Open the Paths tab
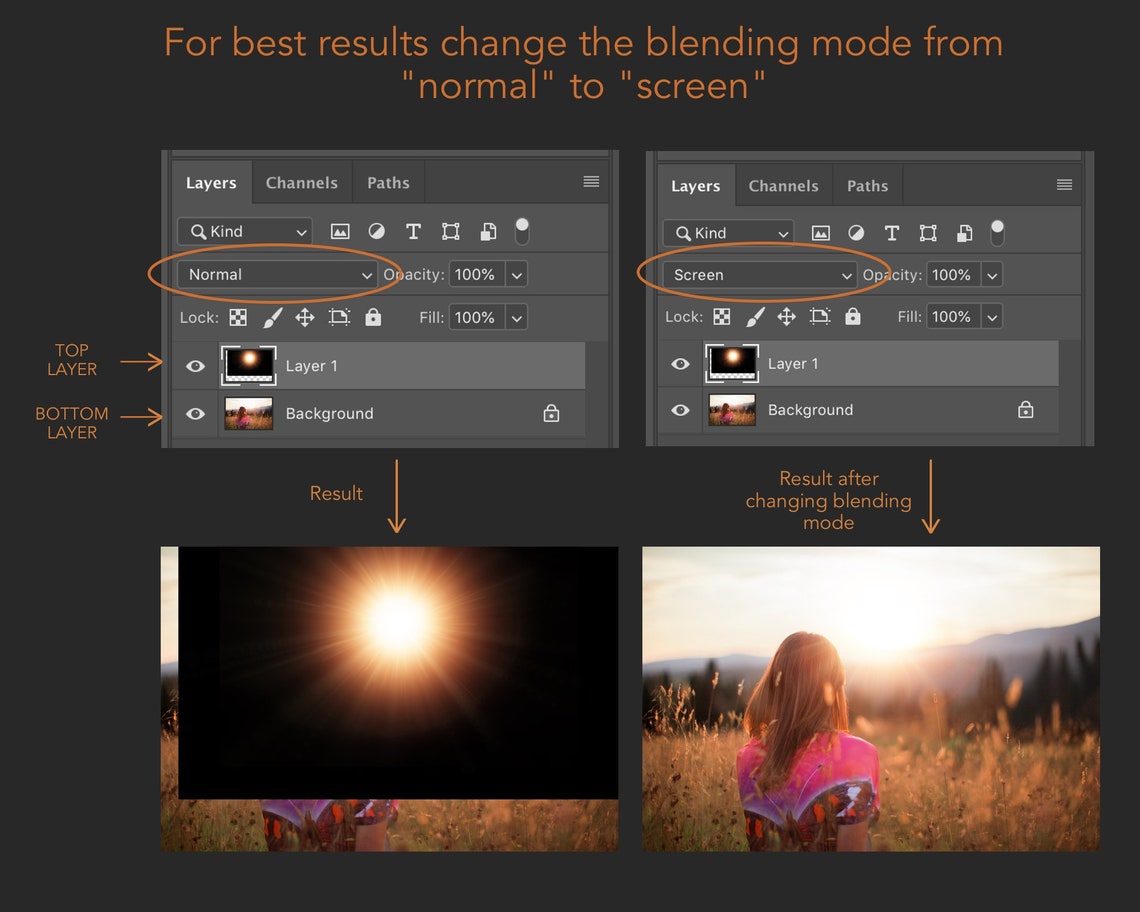 point(389,182)
